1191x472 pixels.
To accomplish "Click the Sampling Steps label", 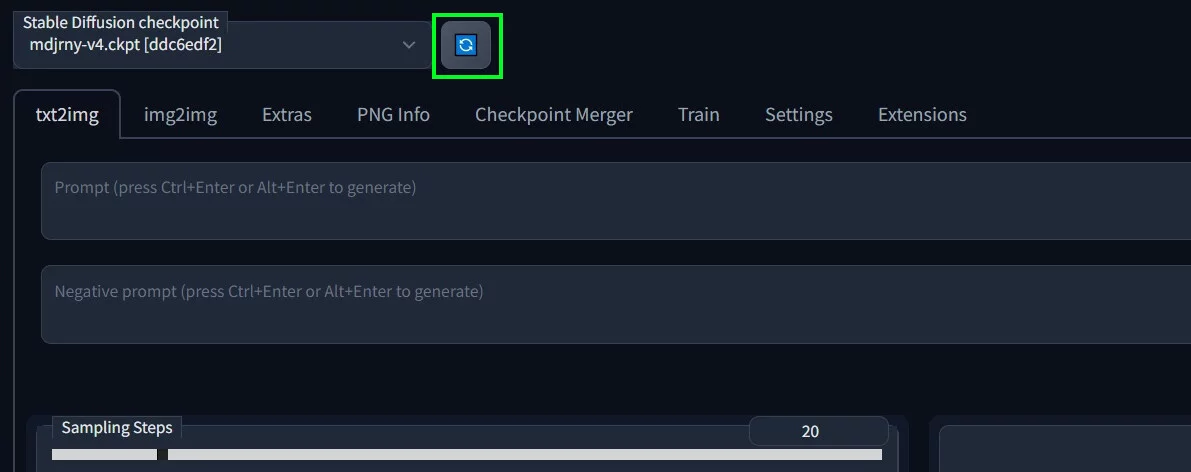I will click(x=117, y=428).
